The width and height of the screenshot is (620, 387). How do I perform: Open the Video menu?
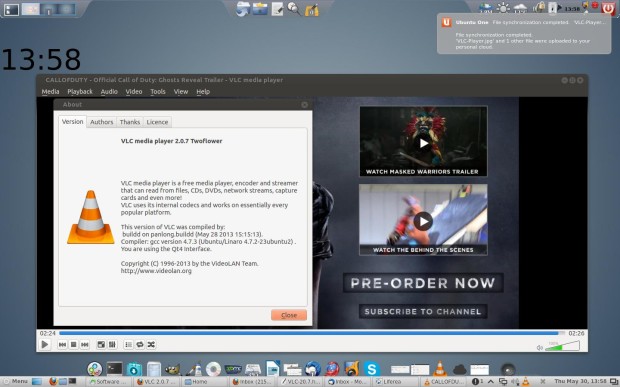click(134, 92)
